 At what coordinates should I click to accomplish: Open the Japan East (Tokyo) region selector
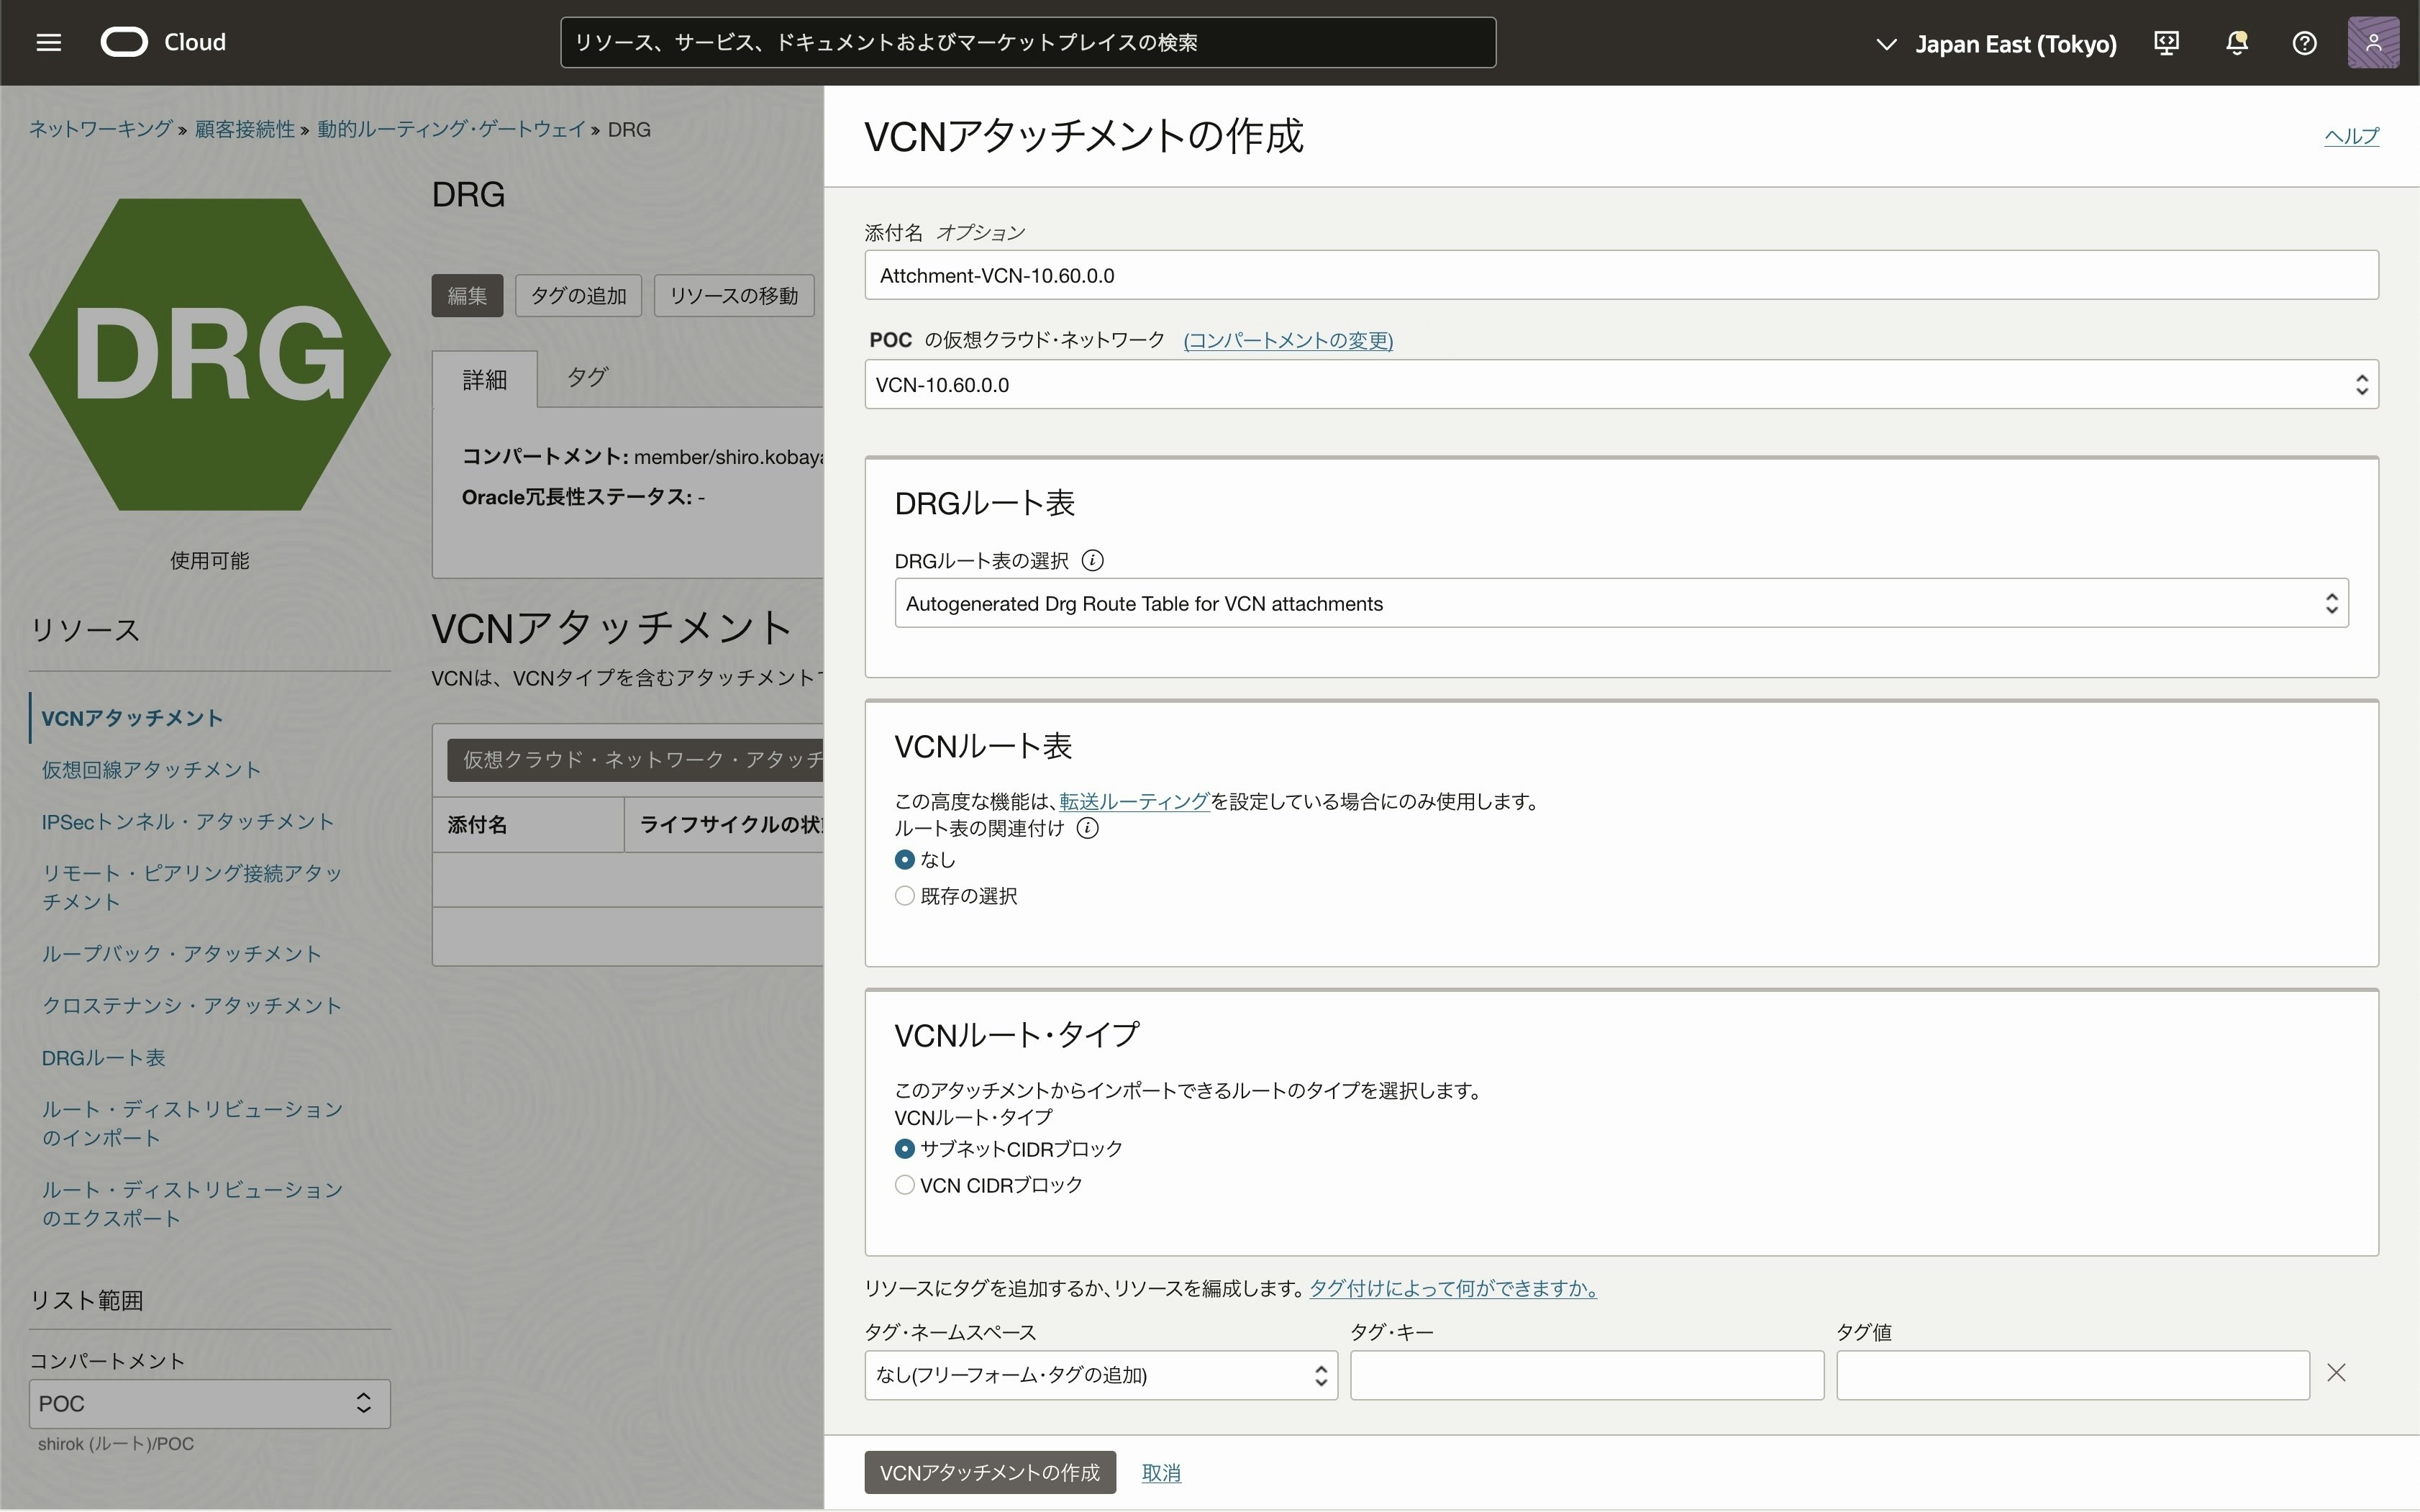coord(1996,44)
